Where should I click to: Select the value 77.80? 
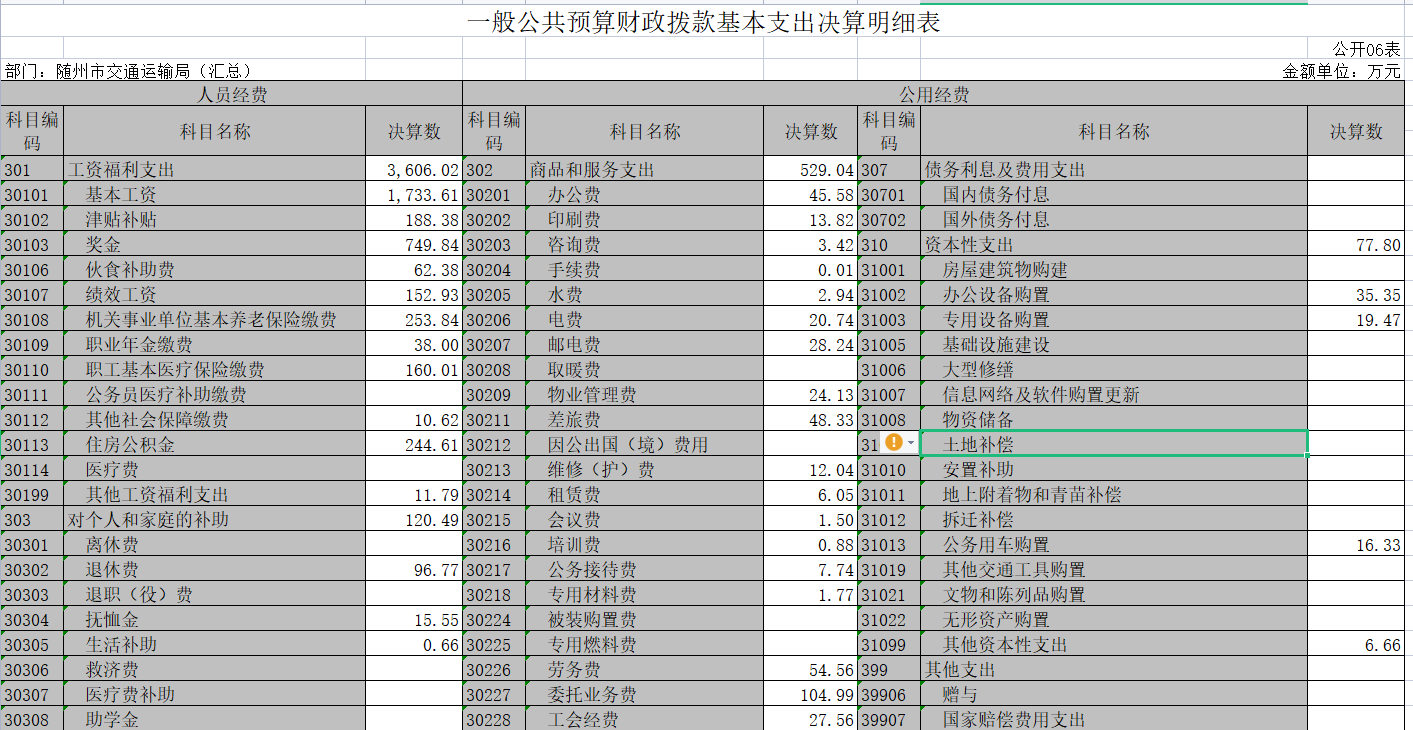click(x=1356, y=245)
